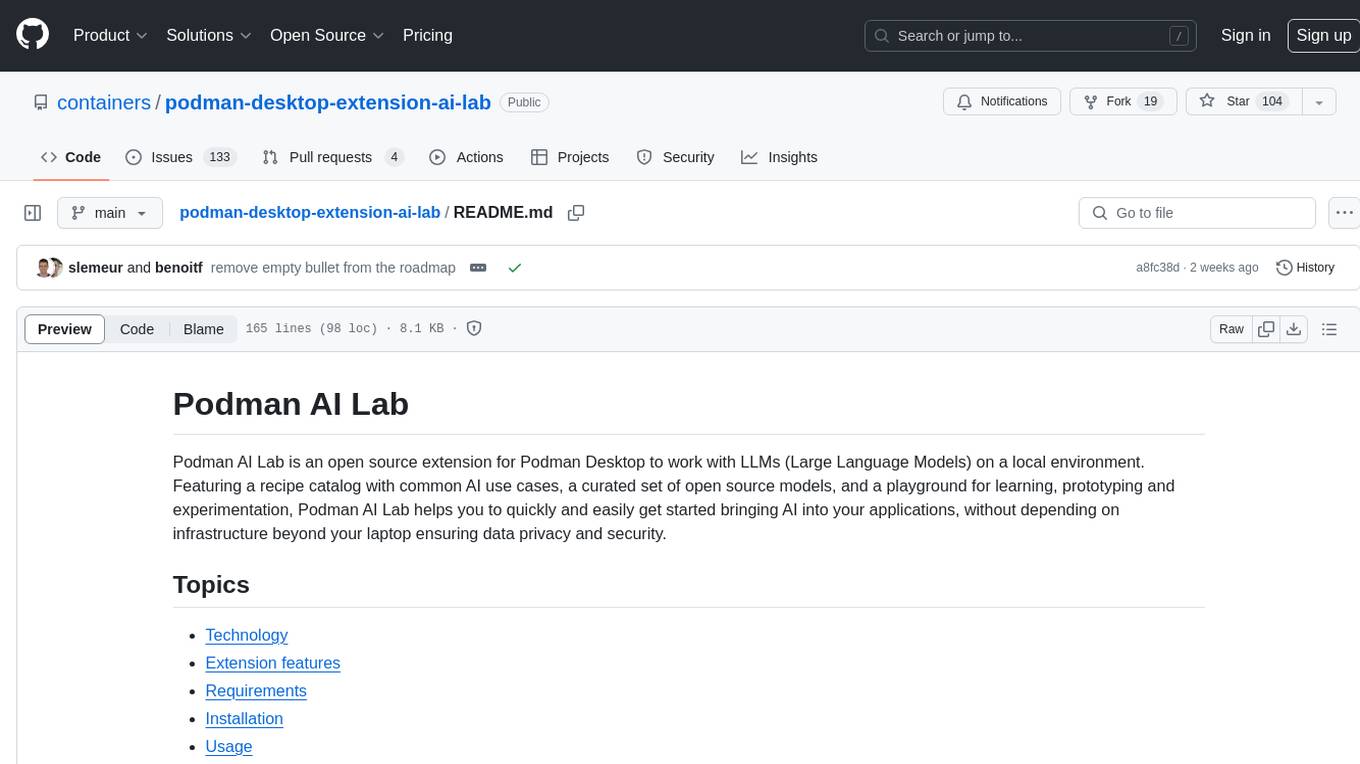Open benoitf's author profile
The image size is (1360, 764).
[x=179, y=267]
